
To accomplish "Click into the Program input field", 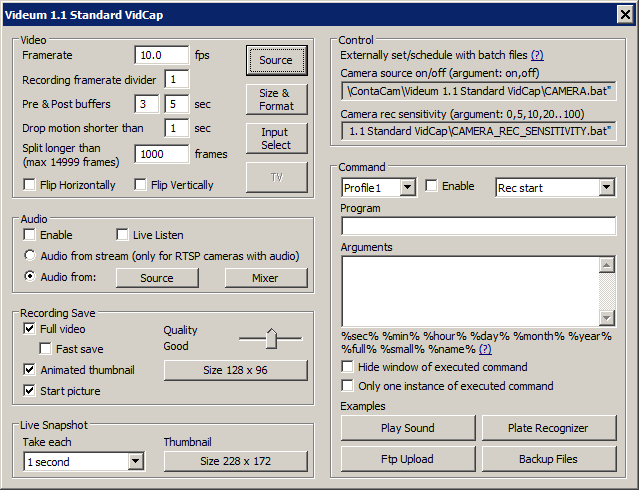I will click(x=478, y=226).
